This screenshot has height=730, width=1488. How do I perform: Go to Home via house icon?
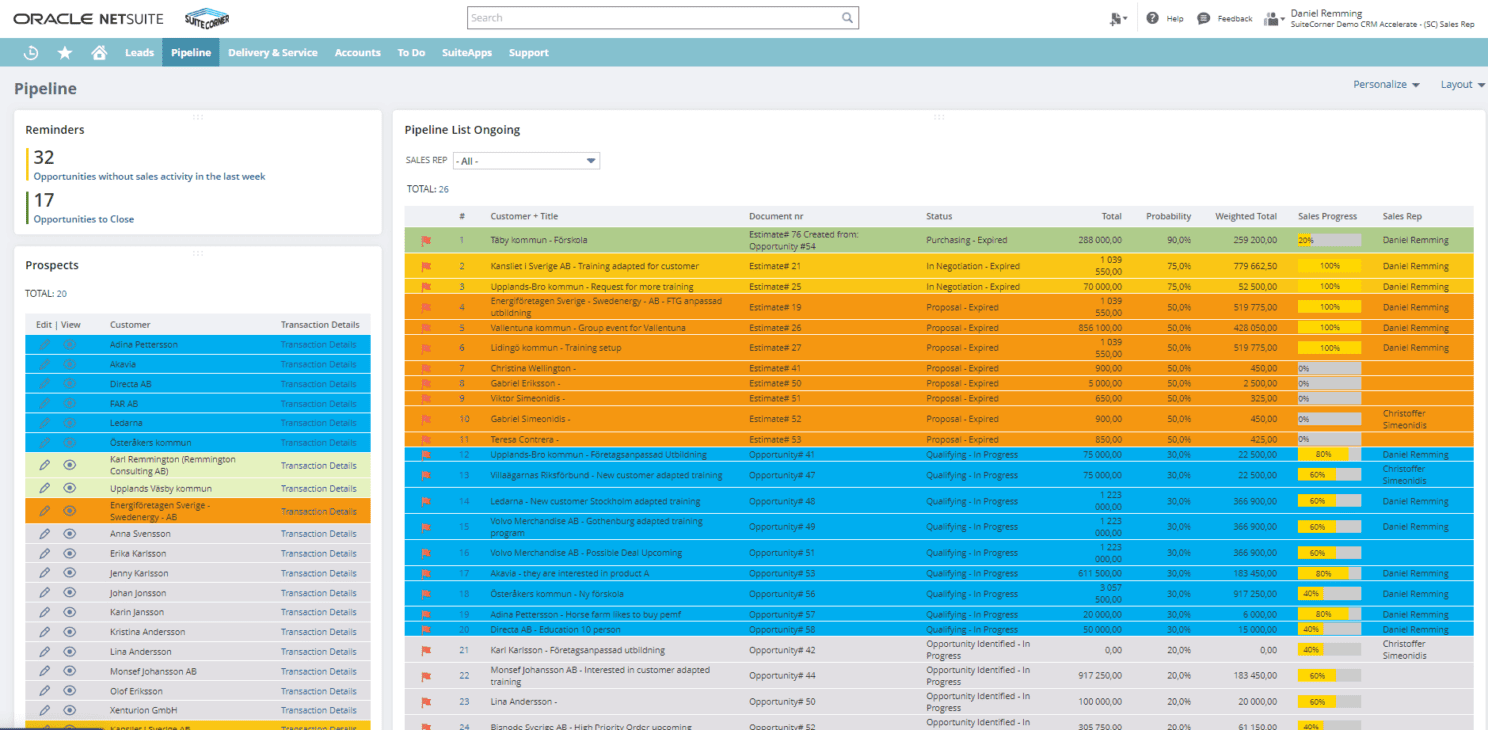click(x=99, y=53)
